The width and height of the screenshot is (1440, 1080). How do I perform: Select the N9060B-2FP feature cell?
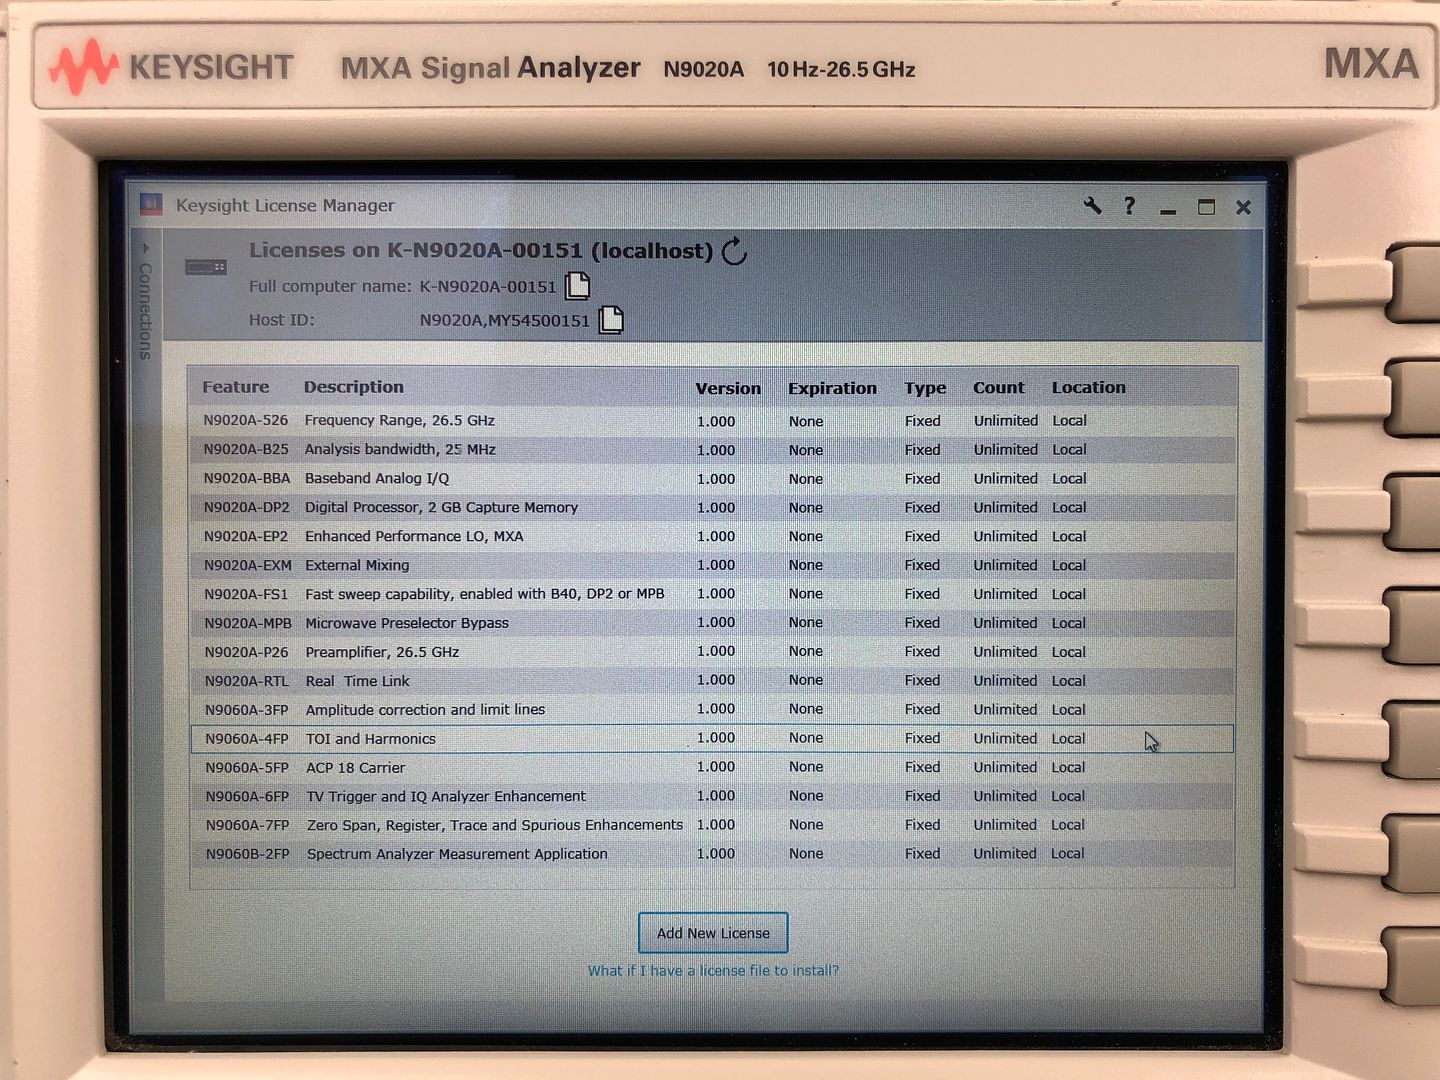coord(248,855)
